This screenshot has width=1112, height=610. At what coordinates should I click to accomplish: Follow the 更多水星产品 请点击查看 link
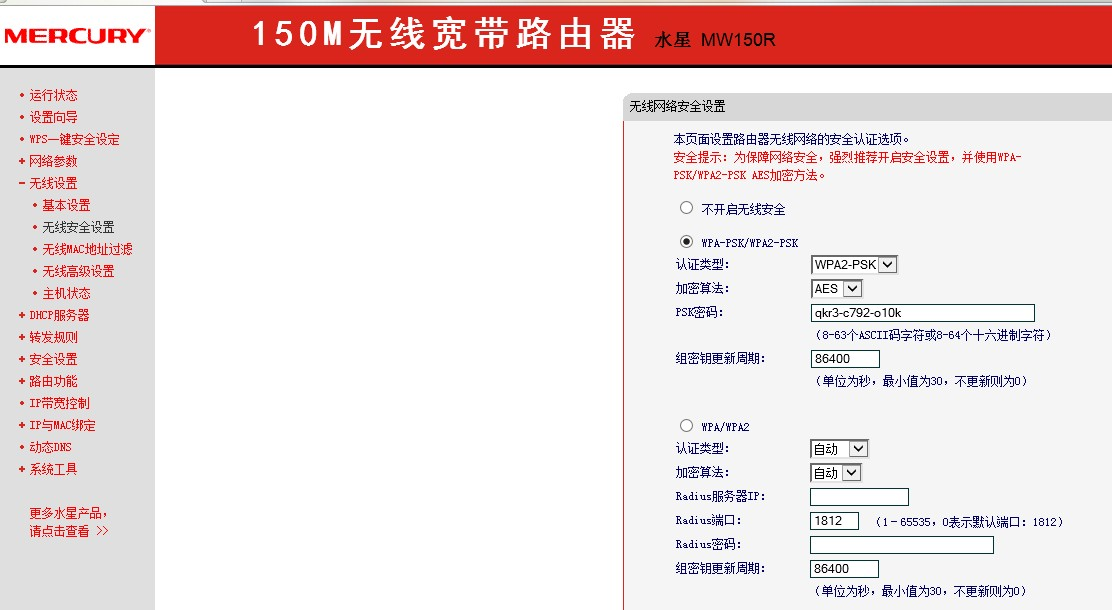point(69,522)
